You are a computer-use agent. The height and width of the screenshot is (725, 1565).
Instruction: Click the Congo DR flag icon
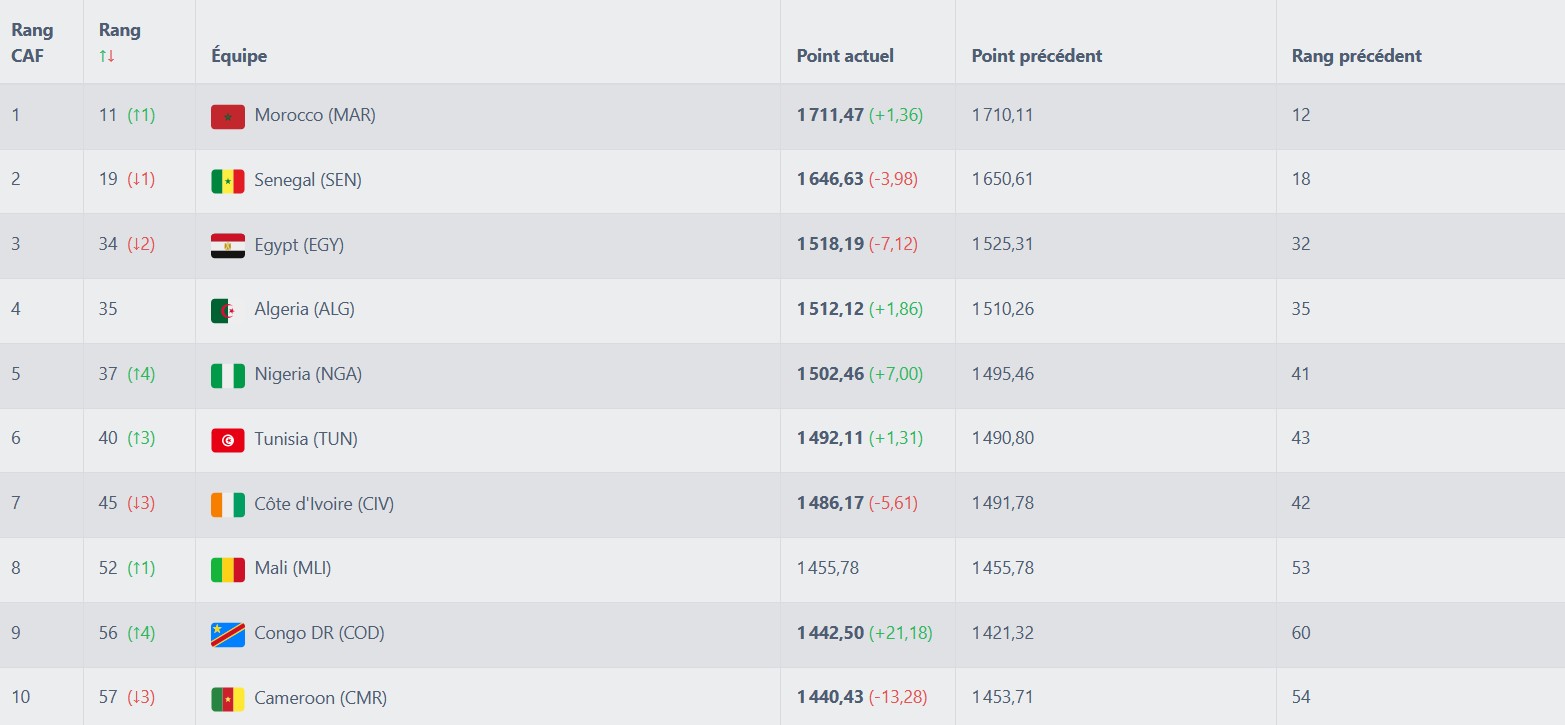tap(227, 634)
